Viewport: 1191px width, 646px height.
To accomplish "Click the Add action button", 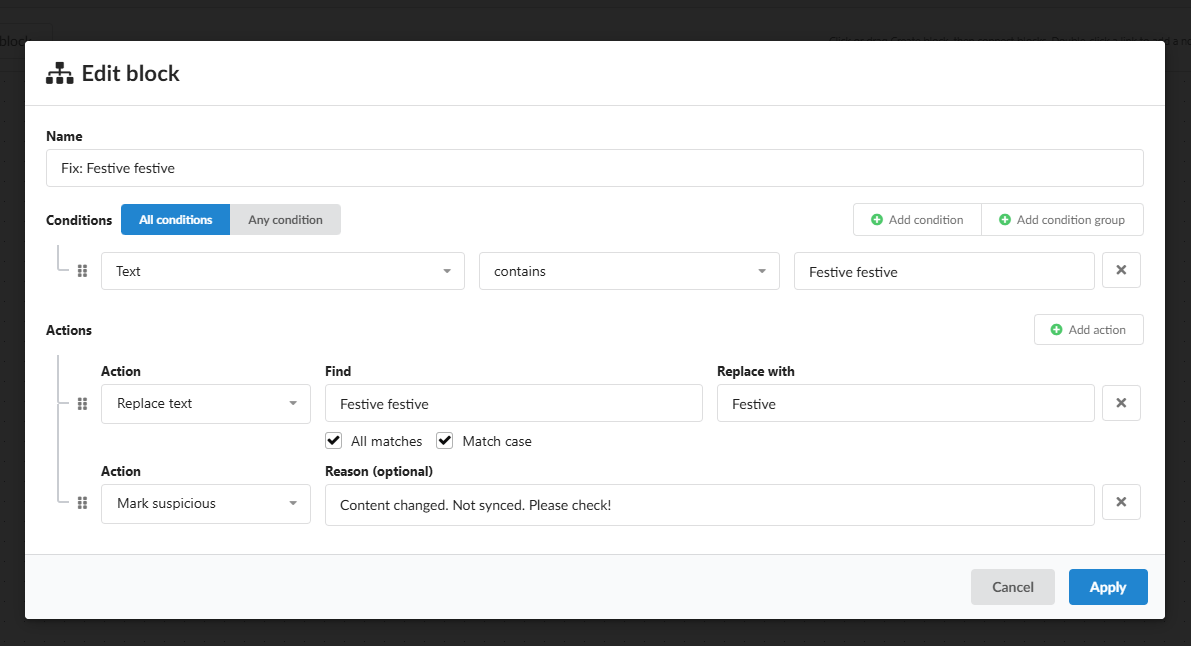I will pyautogui.click(x=1088, y=330).
